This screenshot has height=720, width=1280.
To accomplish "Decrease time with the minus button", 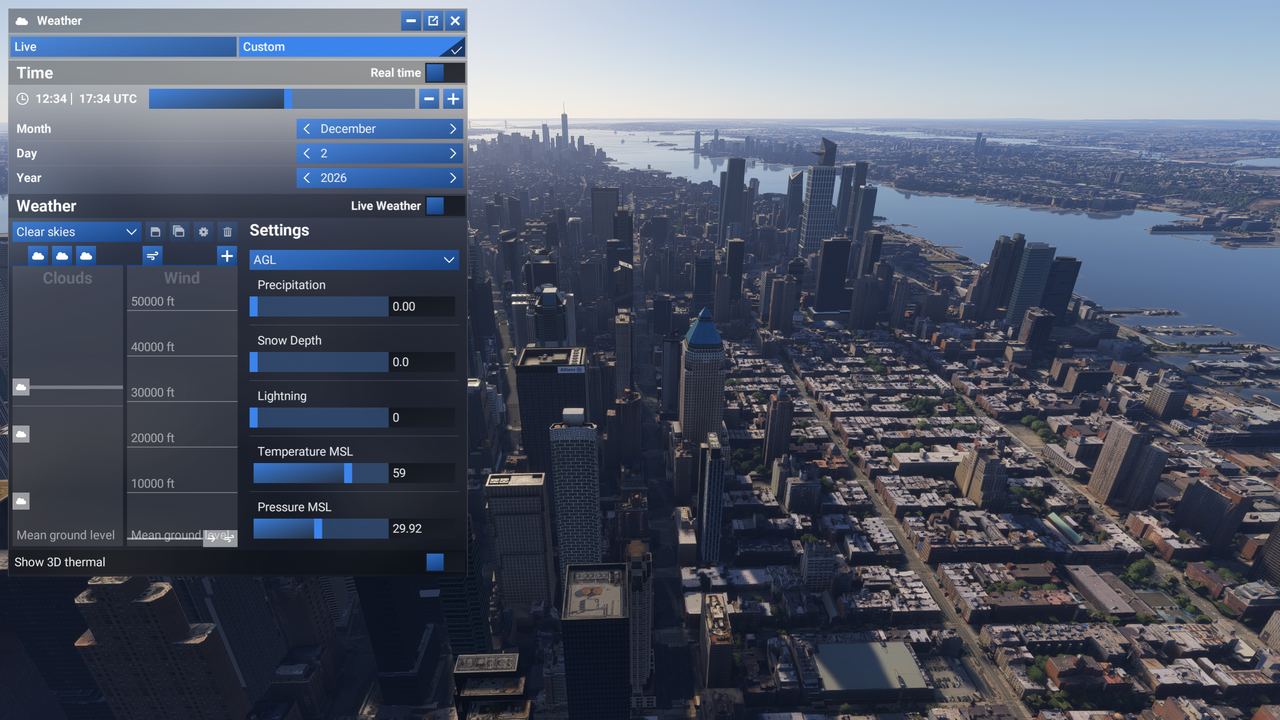I will pyautogui.click(x=429, y=99).
